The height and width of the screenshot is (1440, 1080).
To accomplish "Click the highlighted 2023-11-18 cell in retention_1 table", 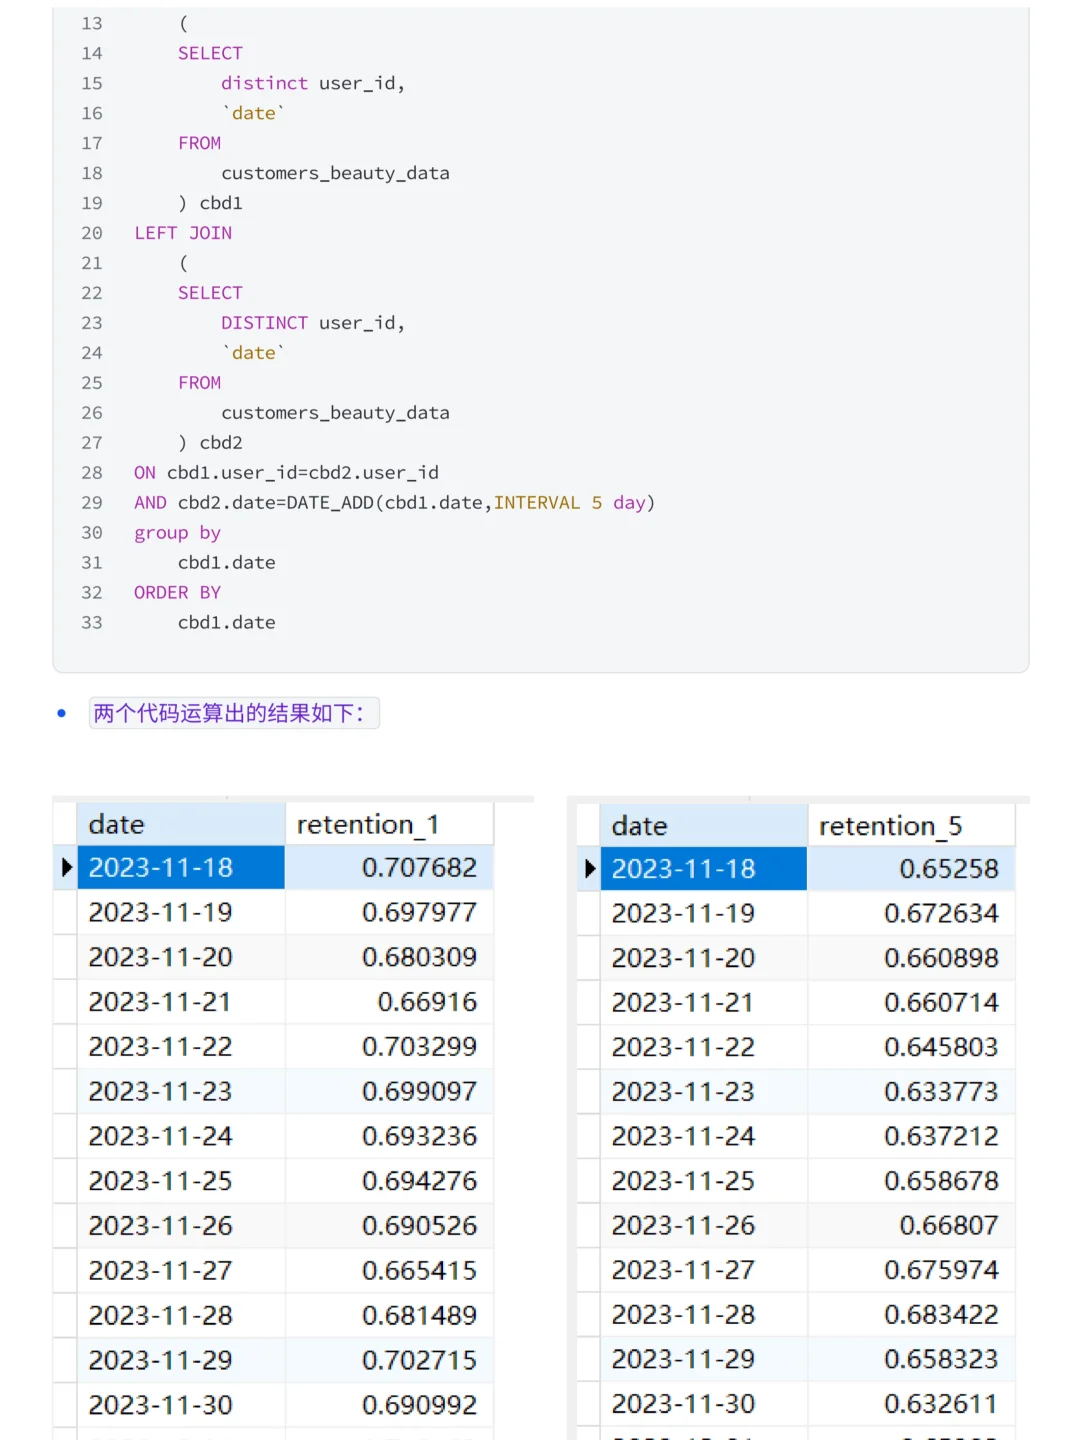I will tap(181, 867).
